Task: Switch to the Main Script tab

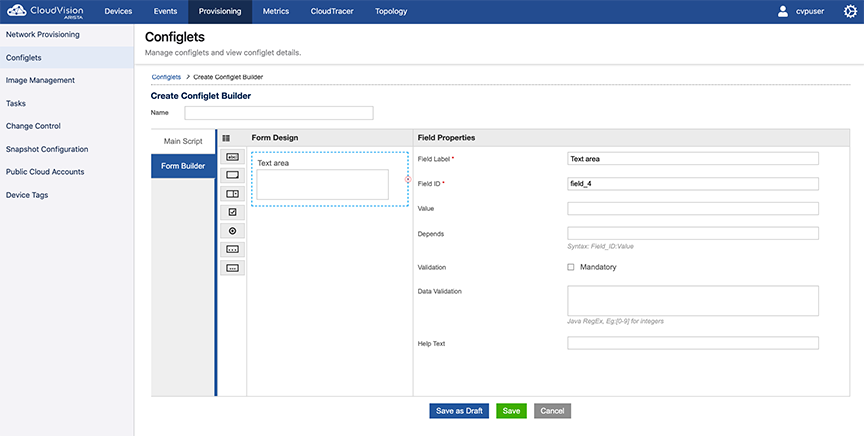Action: pyautogui.click(x=183, y=141)
